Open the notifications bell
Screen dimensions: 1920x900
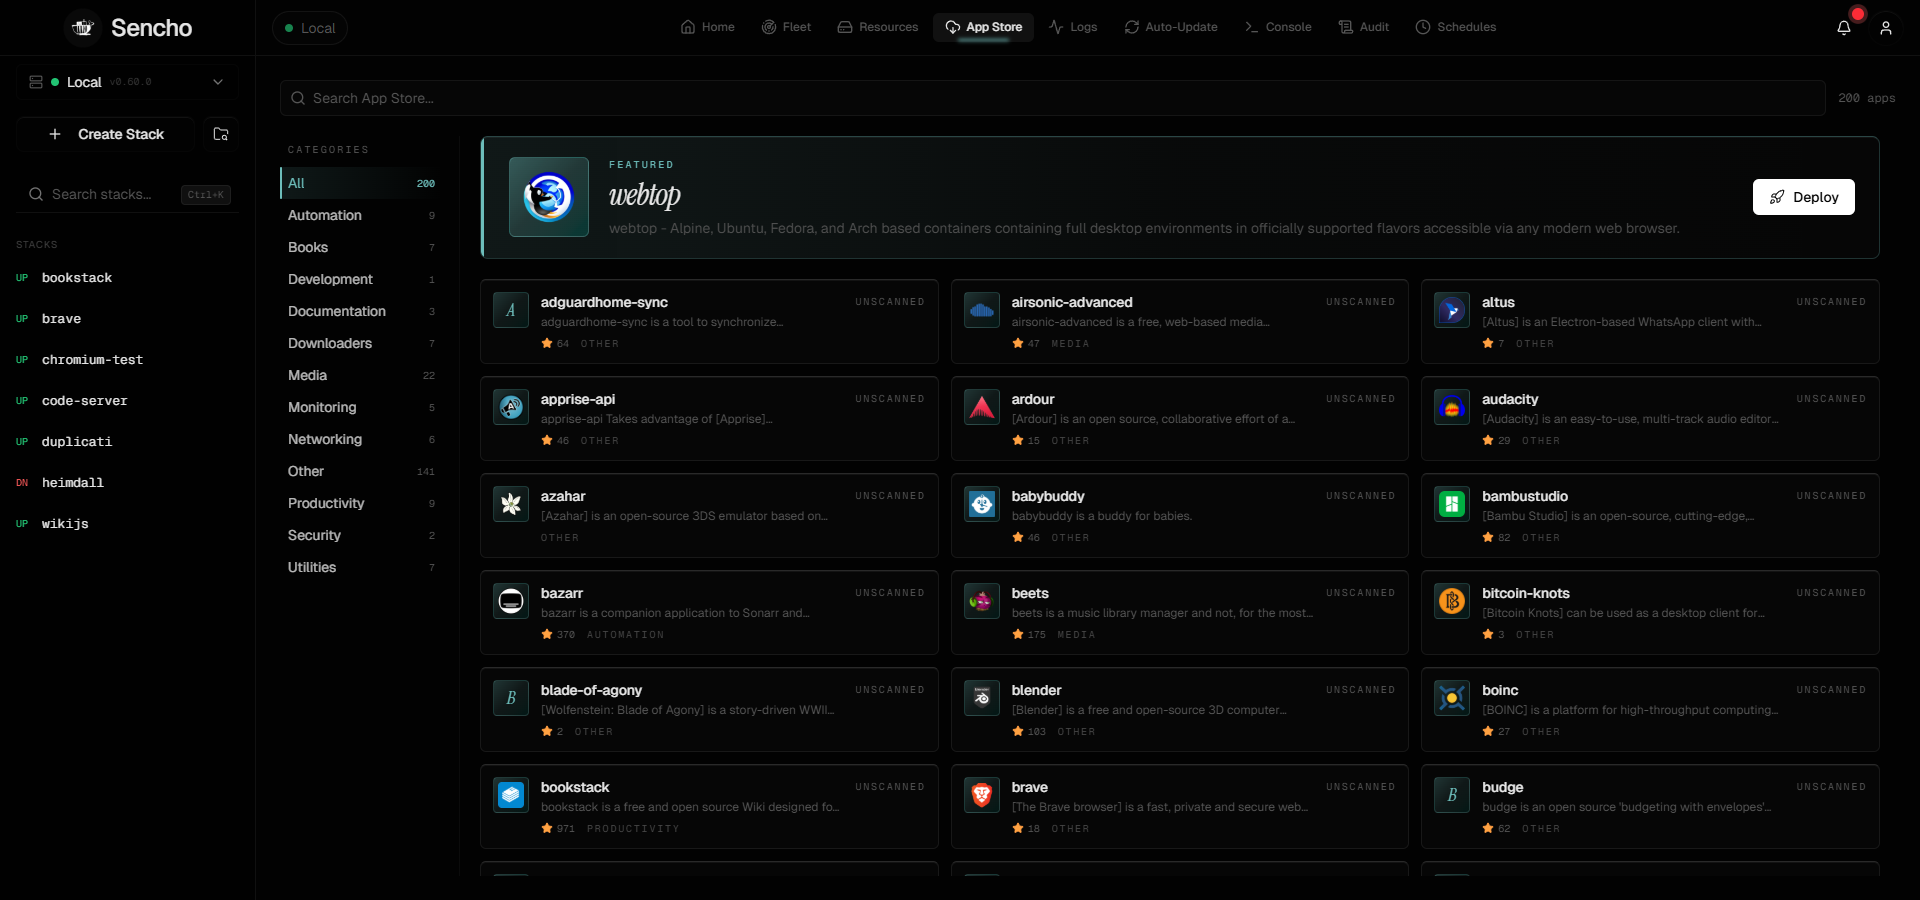point(1844,28)
